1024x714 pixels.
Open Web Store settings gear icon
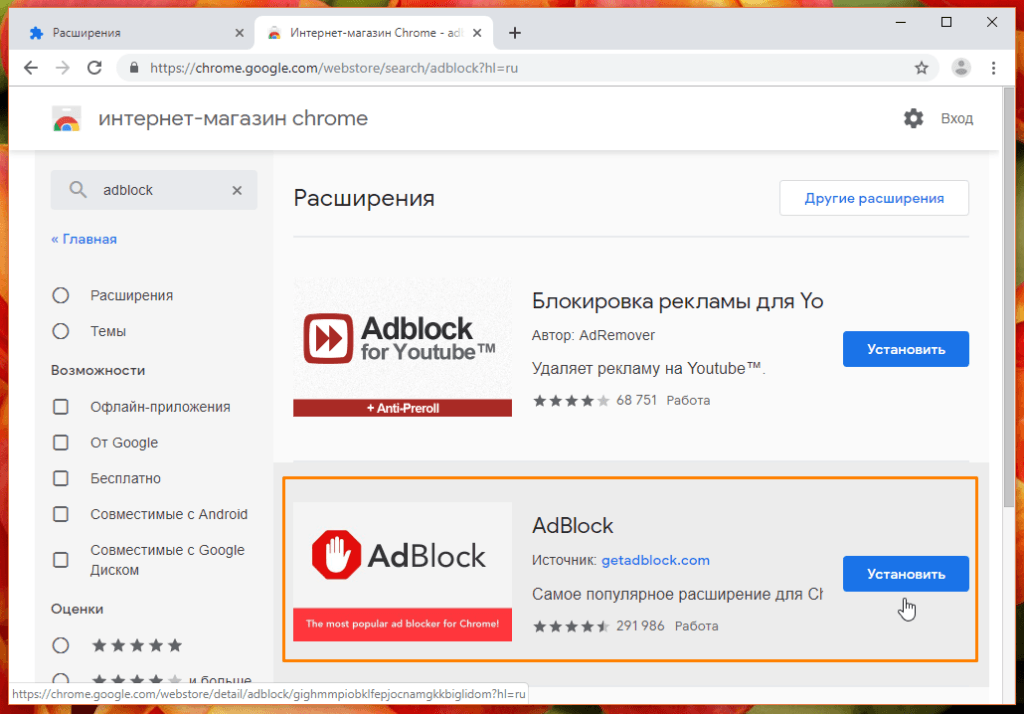pyautogui.click(x=913, y=118)
